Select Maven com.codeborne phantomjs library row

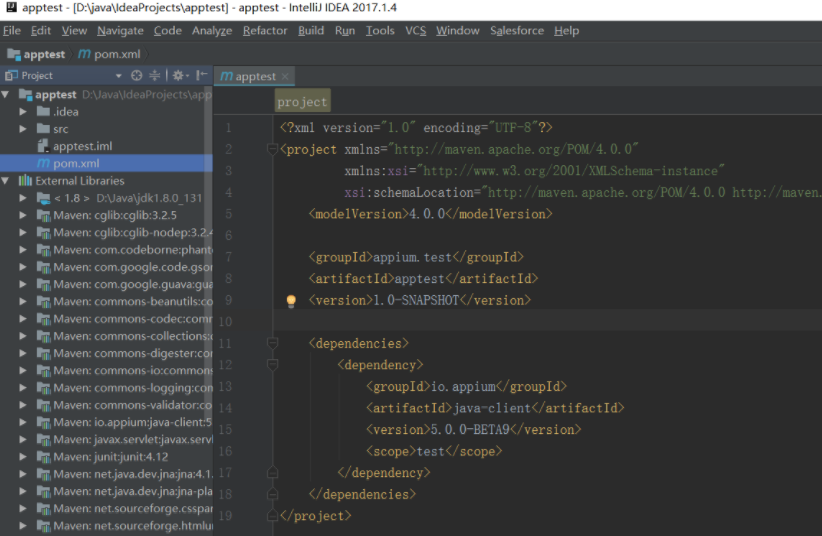pyautogui.click(x=106, y=250)
